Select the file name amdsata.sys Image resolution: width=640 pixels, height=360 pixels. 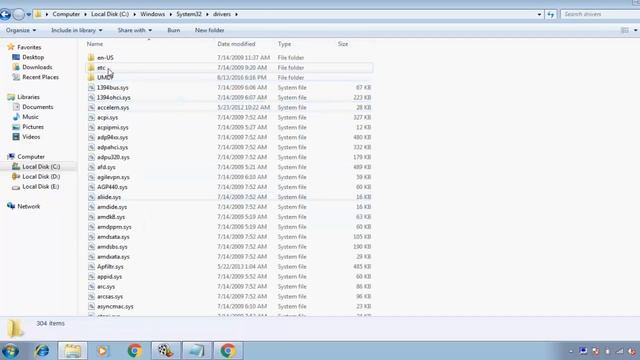pos(113,237)
